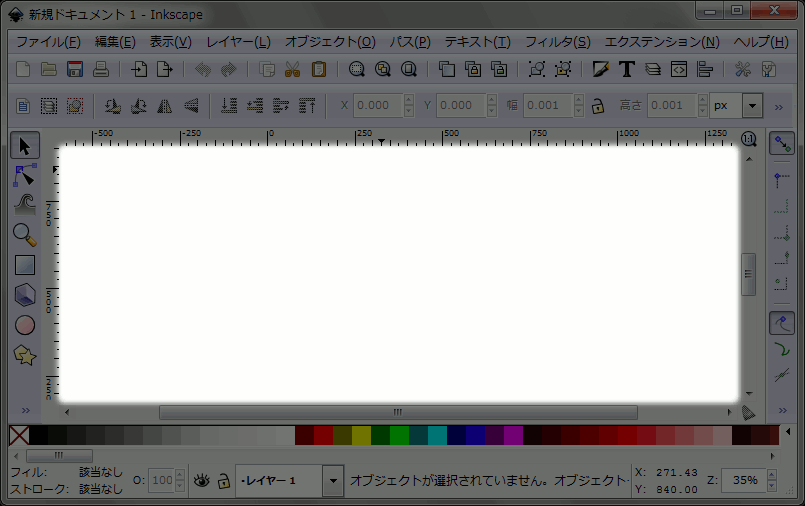Pick the yellow palette swatch
The height and width of the screenshot is (506, 805).
(361, 435)
